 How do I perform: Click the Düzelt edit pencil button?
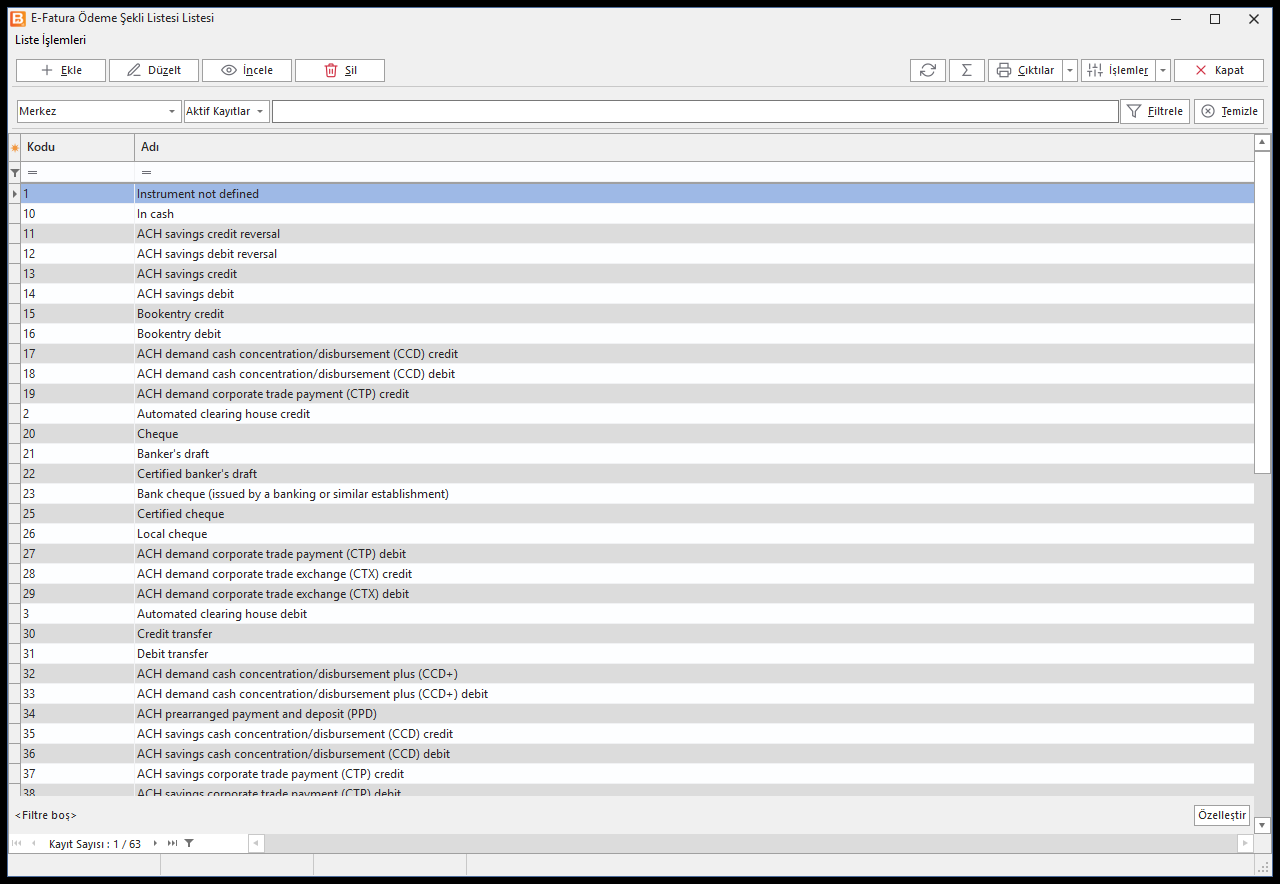(154, 70)
